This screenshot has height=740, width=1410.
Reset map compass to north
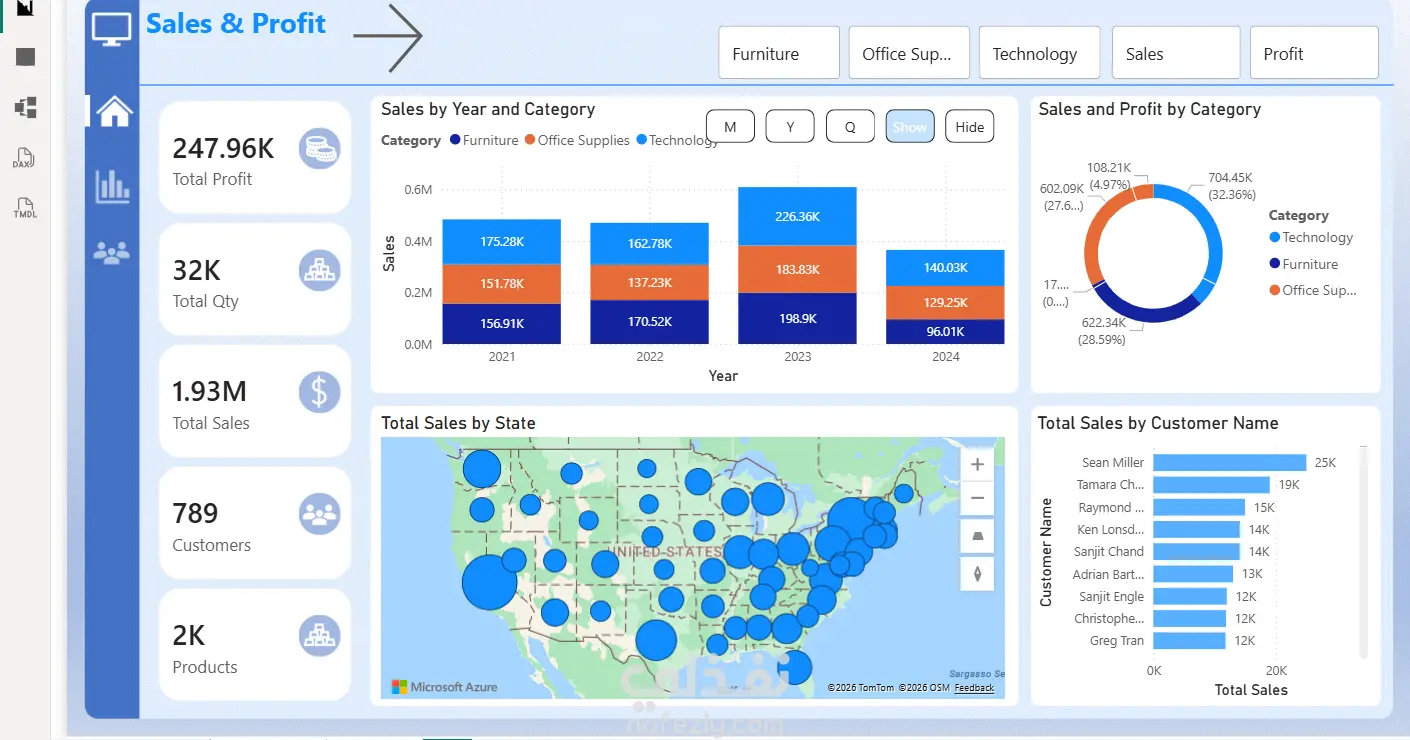[977, 573]
